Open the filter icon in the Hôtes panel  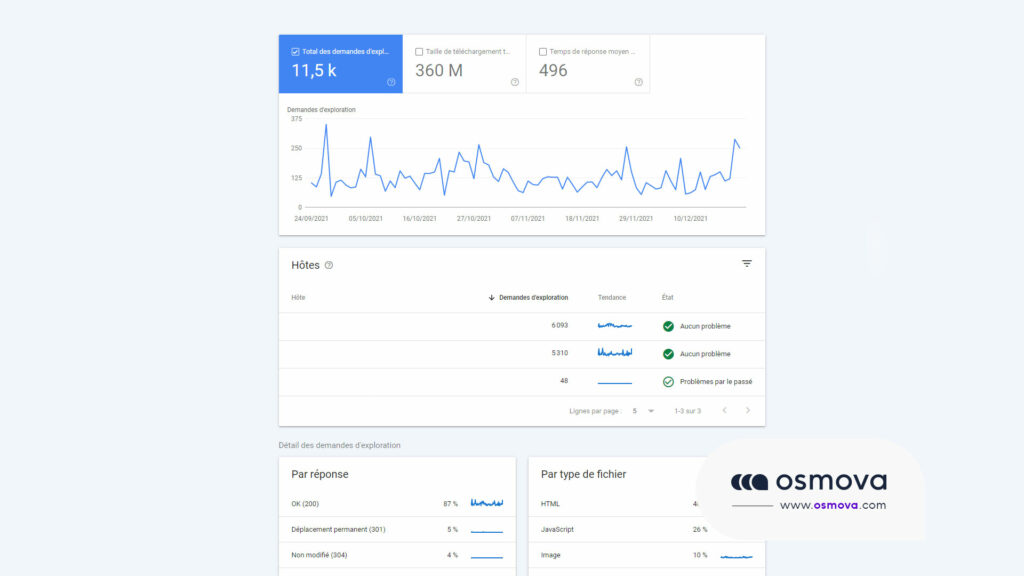(747, 263)
